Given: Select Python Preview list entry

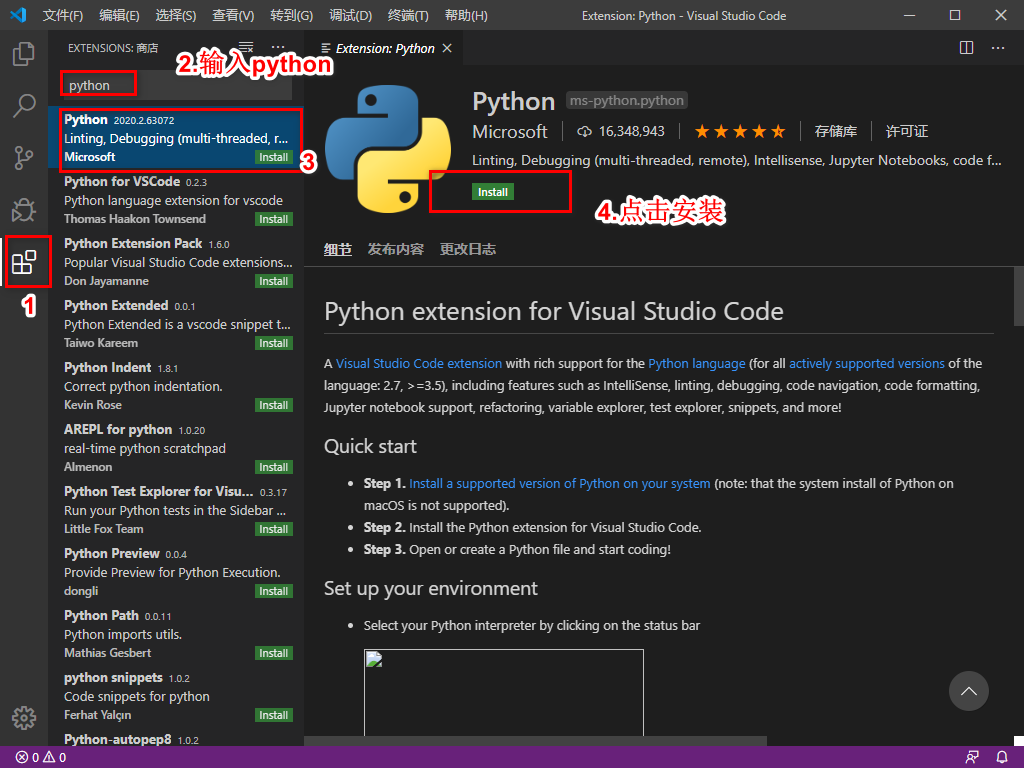Looking at the screenshot, I should (176, 572).
